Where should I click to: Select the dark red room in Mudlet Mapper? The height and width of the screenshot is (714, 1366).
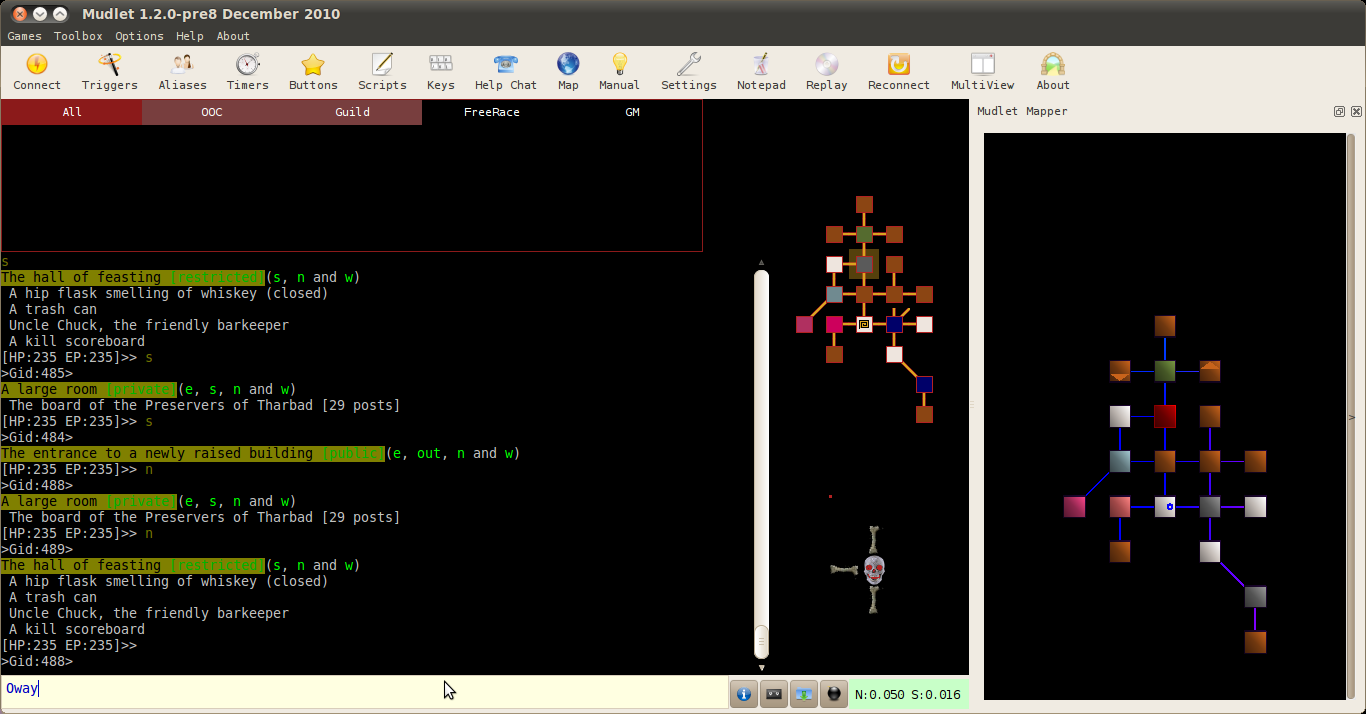point(1165,416)
